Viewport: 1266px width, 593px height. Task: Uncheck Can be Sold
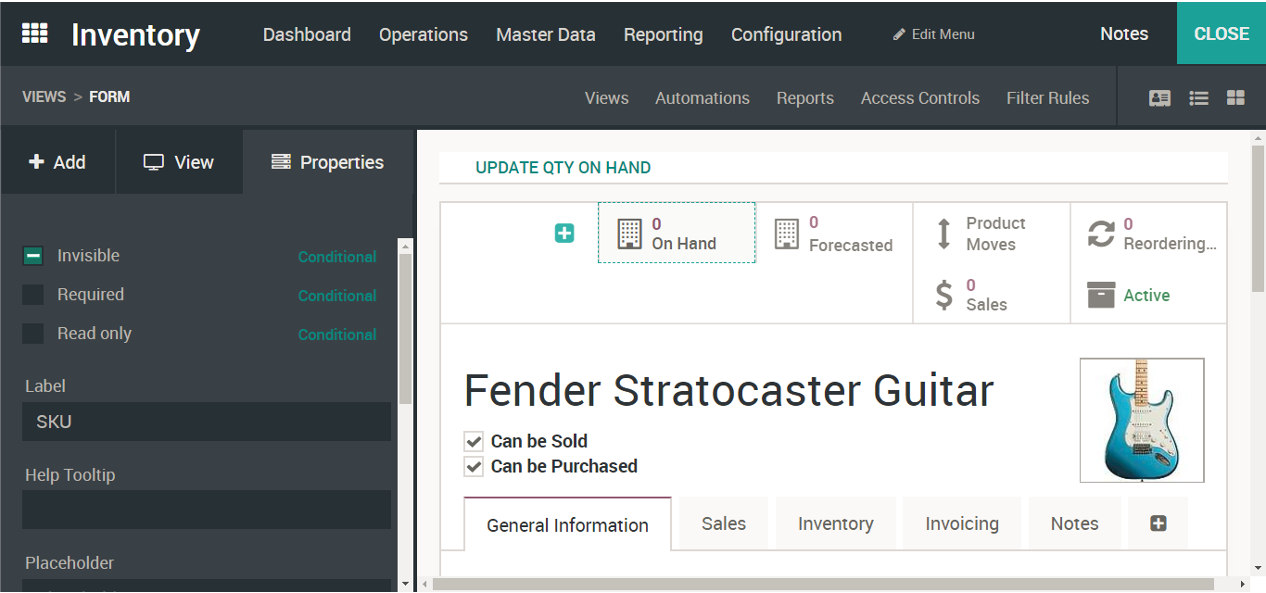tap(474, 441)
